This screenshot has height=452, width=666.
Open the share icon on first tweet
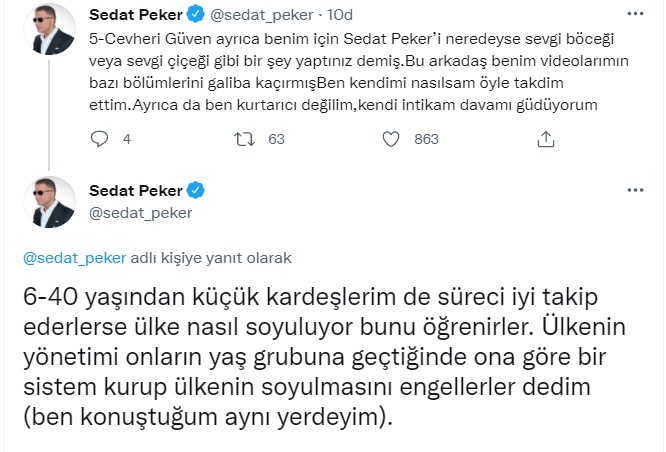coord(546,139)
